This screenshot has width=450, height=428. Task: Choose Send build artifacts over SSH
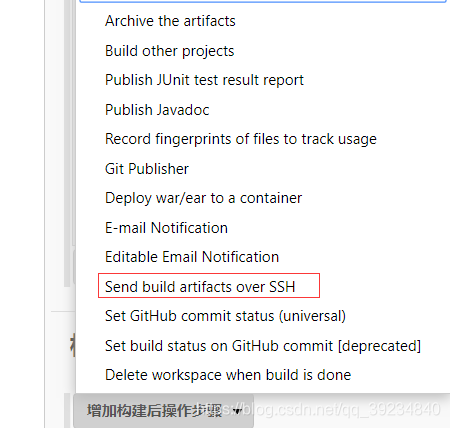[x=200, y=287]
